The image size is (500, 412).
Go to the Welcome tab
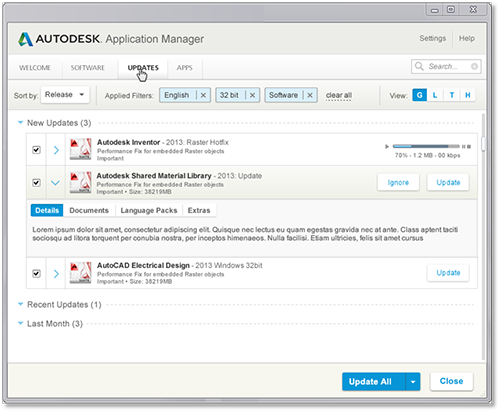[x=35, y=68]
